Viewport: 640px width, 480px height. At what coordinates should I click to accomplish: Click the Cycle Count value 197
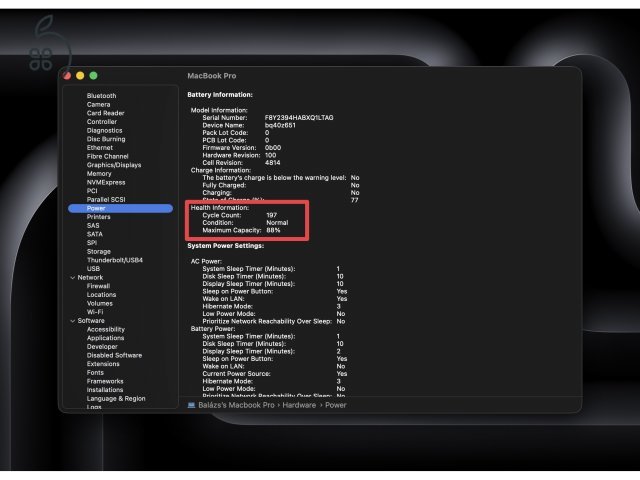click(271, 215)
